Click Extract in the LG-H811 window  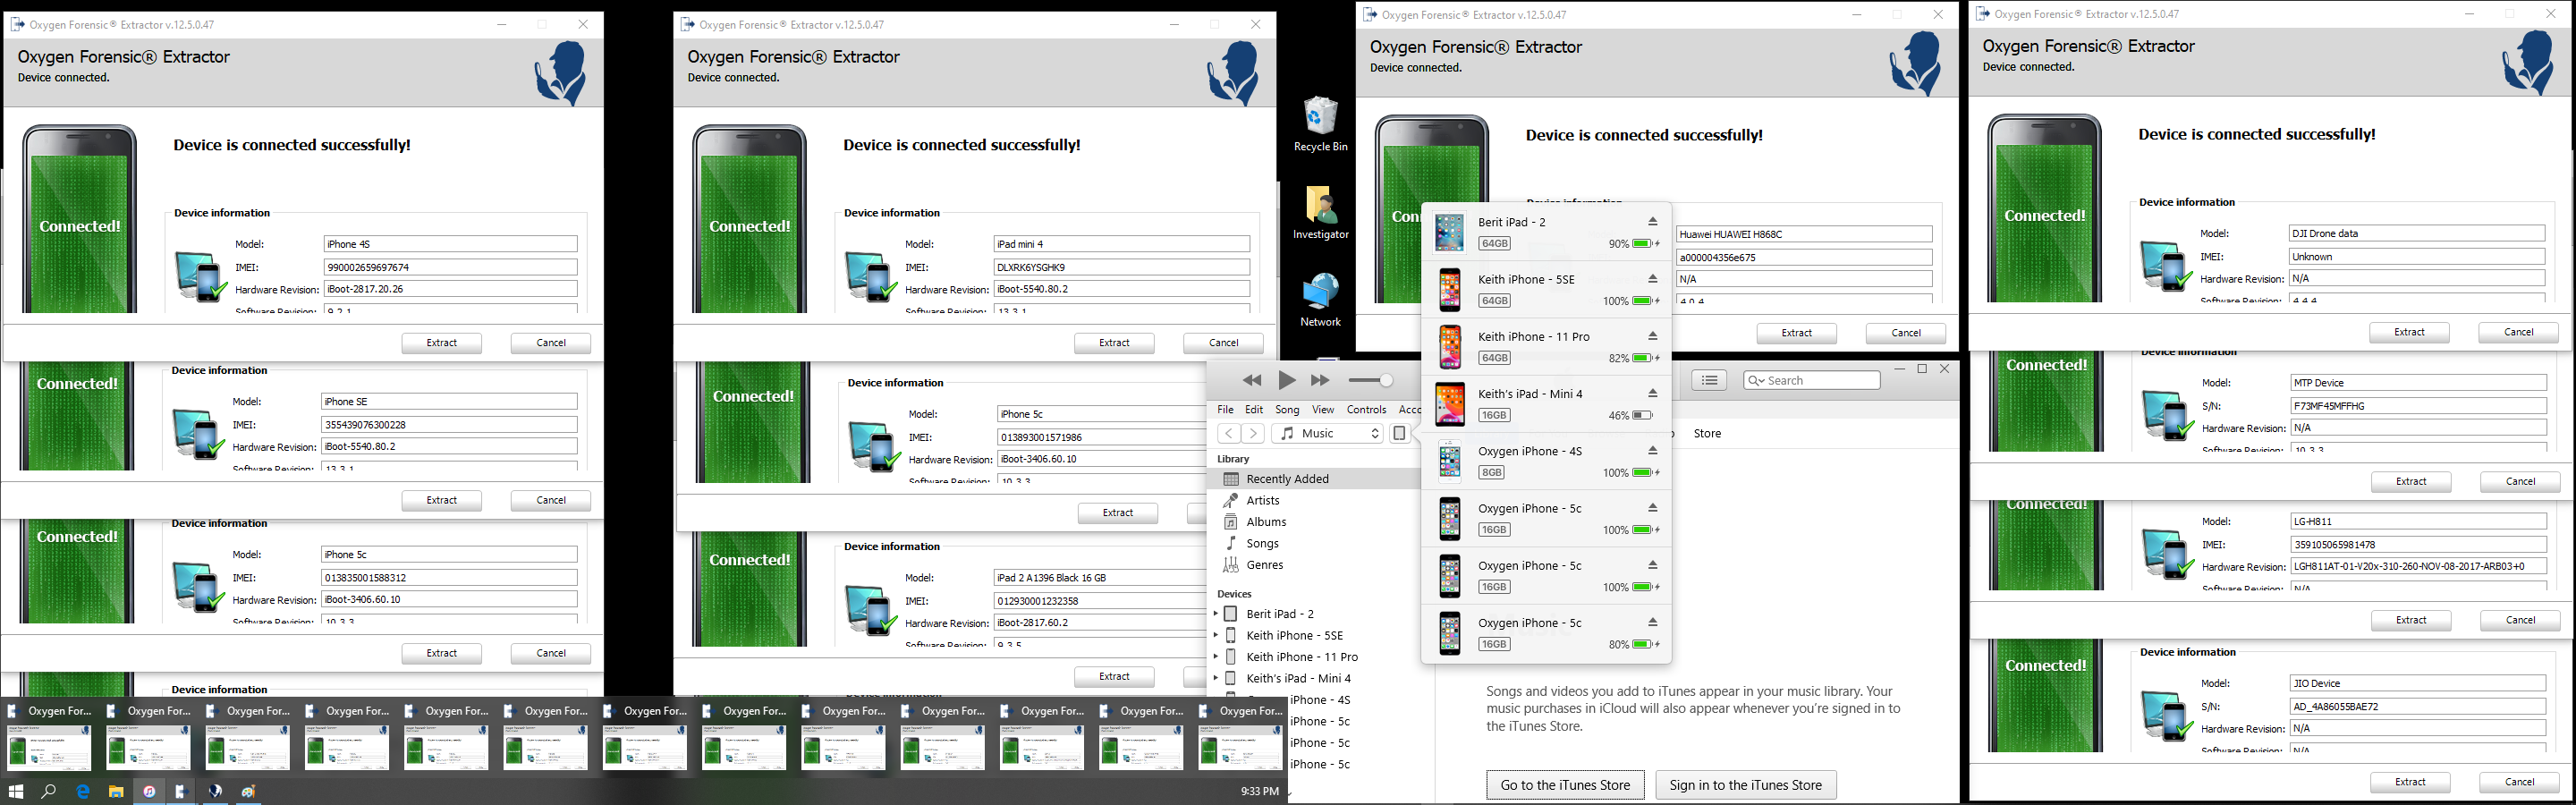tap(2411, 620)
